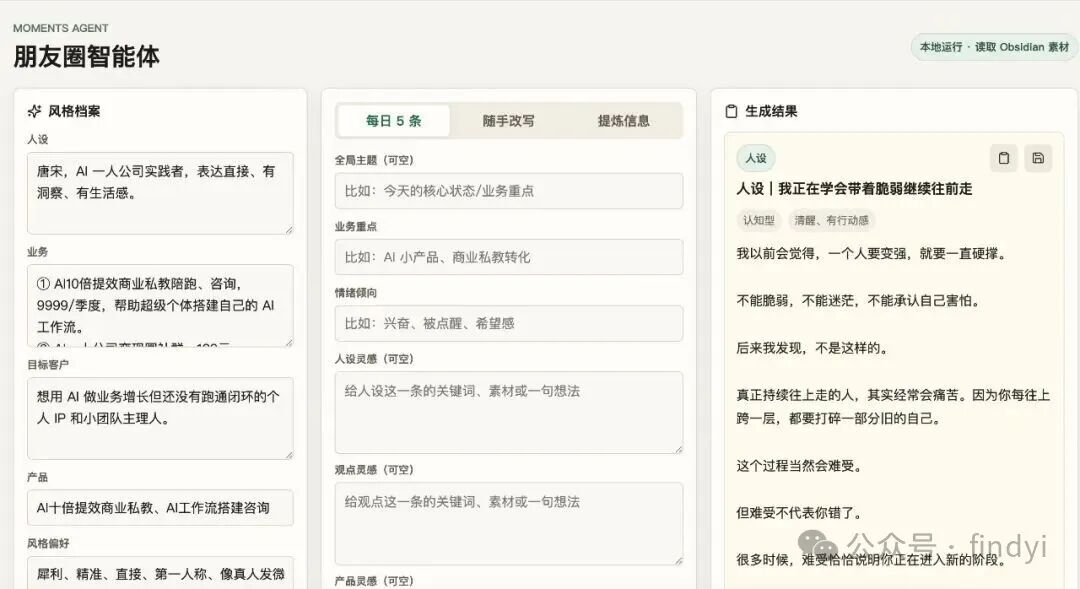Image resolution: width=1080 pixels, height=589 pixels.
Task: Click into the 目标客户 text area
Action: tap(160, 417)
